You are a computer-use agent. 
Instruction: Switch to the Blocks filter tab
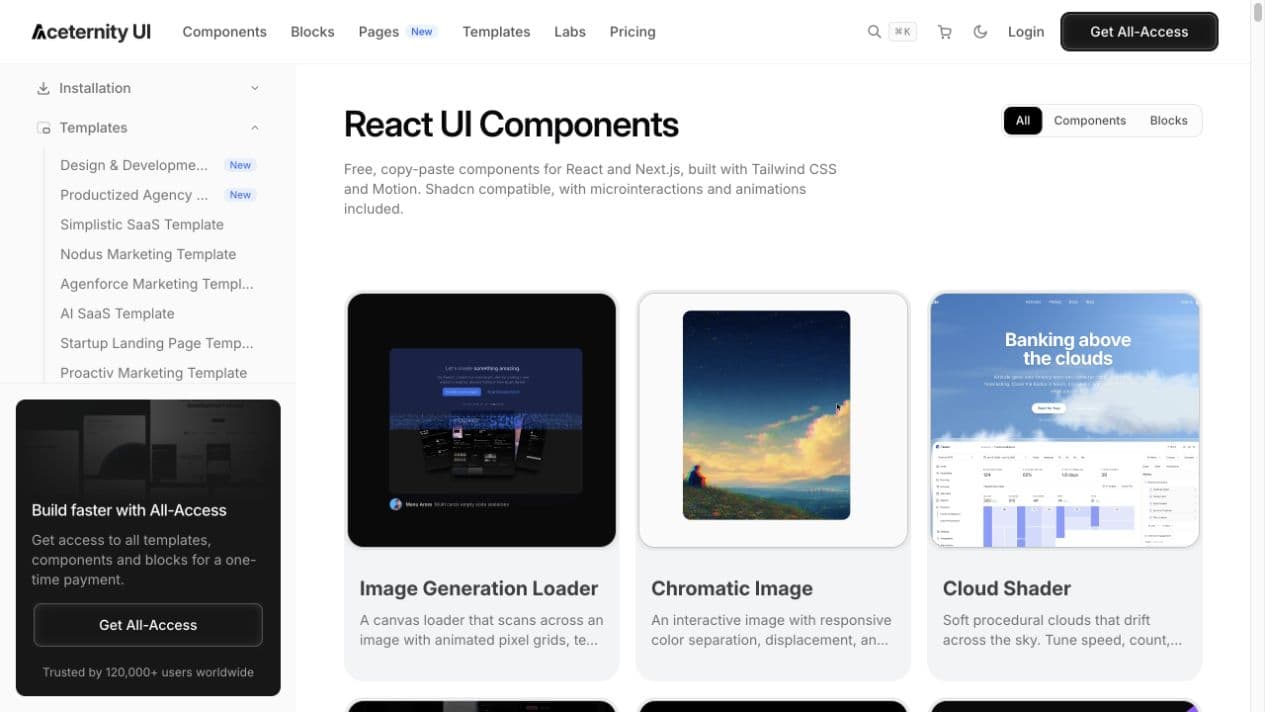coord(1168,121)
